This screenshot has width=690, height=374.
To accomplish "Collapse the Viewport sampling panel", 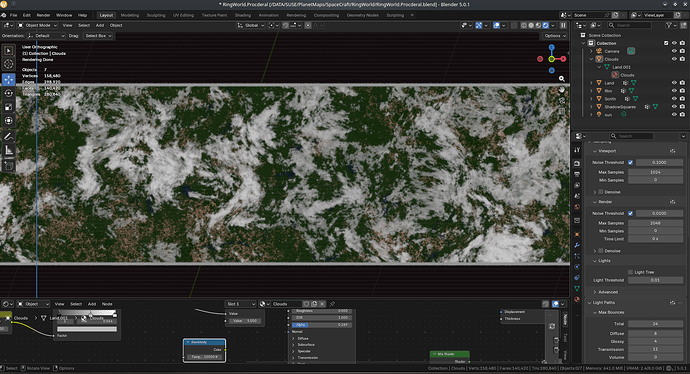I will [x=595, y=151].
